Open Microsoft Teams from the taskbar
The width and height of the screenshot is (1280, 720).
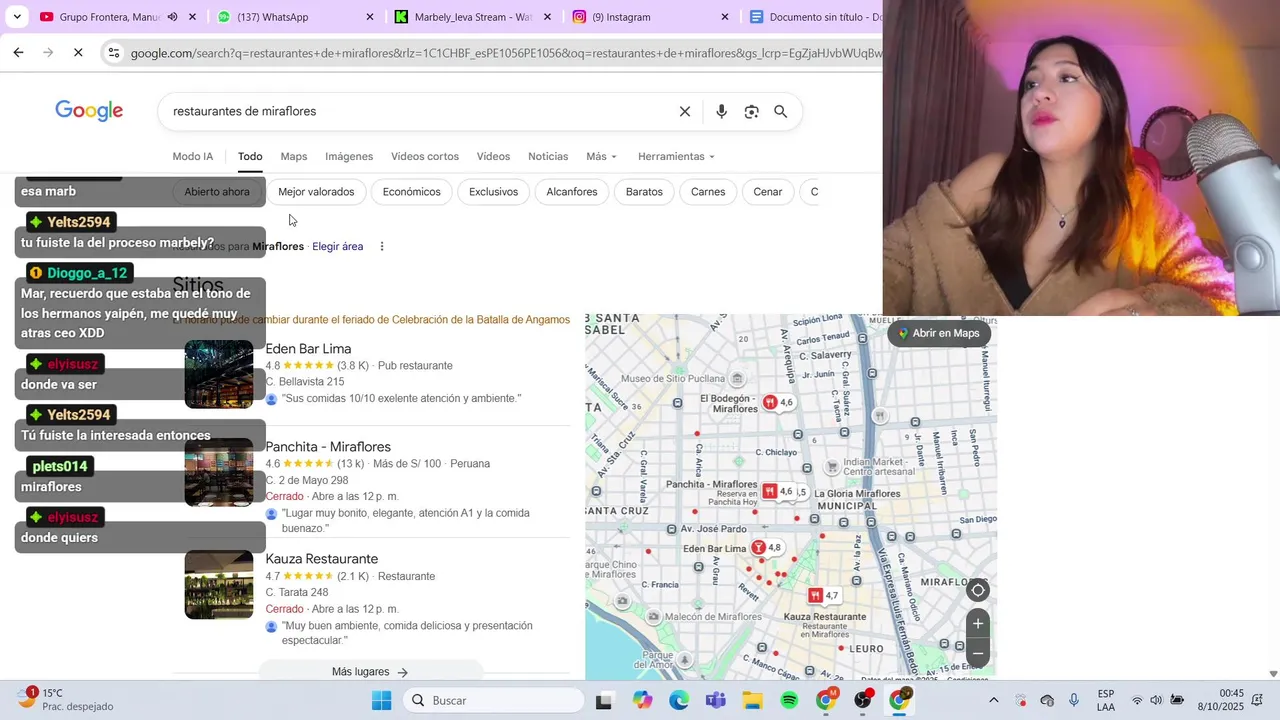(715, 700)
